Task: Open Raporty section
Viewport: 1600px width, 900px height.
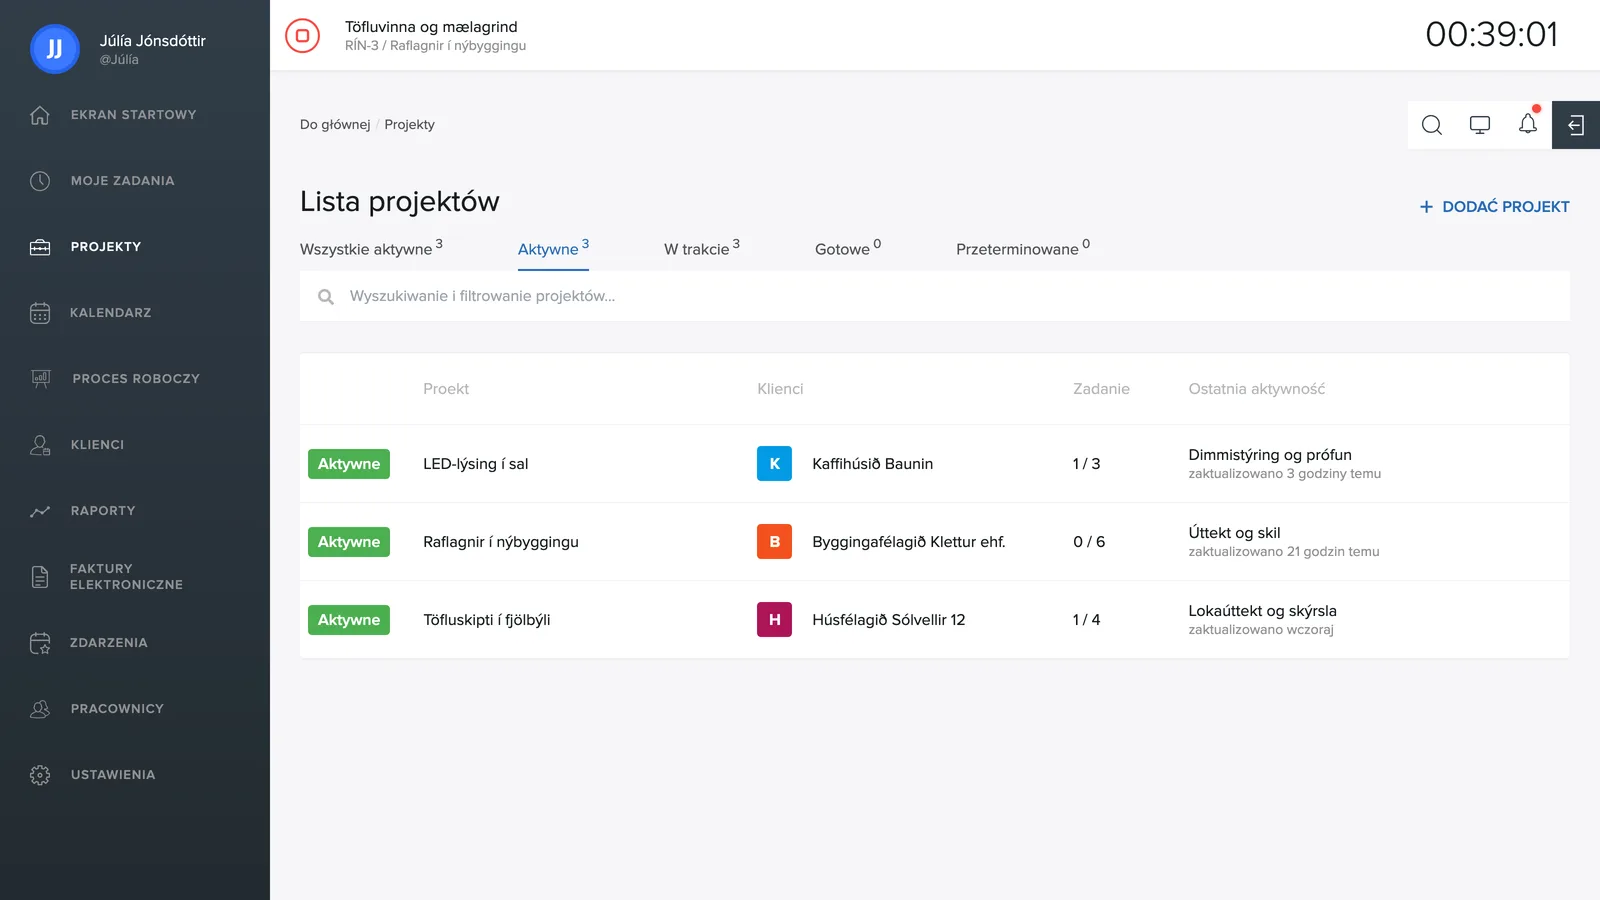Action: (x=103, y=511)
